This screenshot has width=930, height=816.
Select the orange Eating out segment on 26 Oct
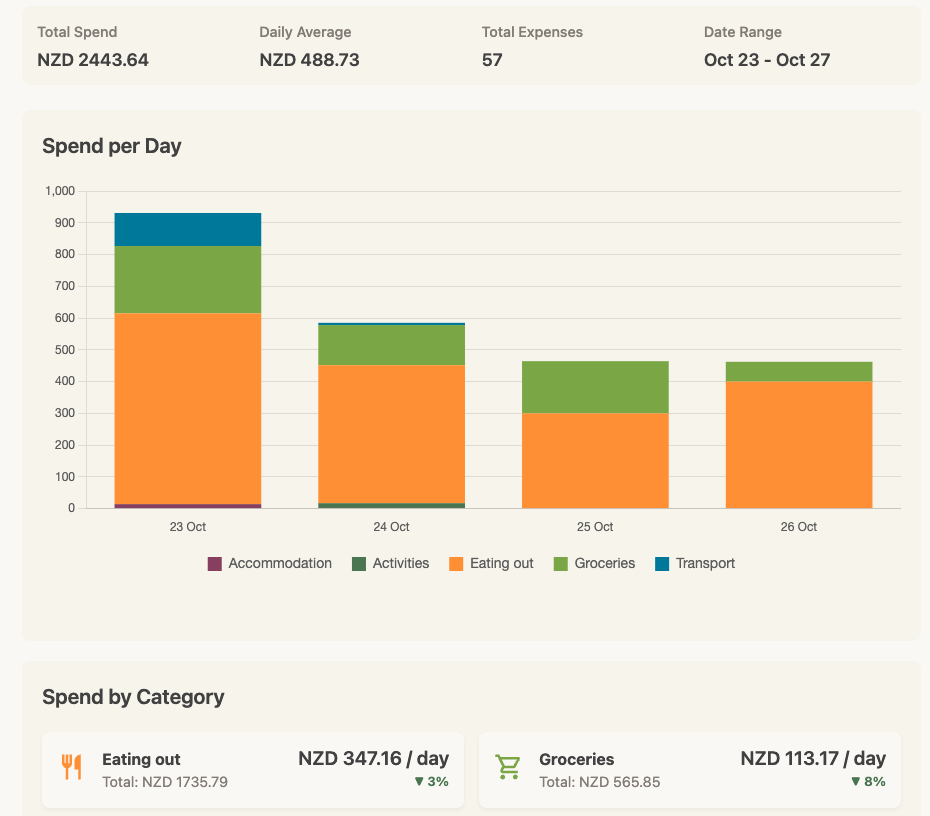(x=799, y=444)
